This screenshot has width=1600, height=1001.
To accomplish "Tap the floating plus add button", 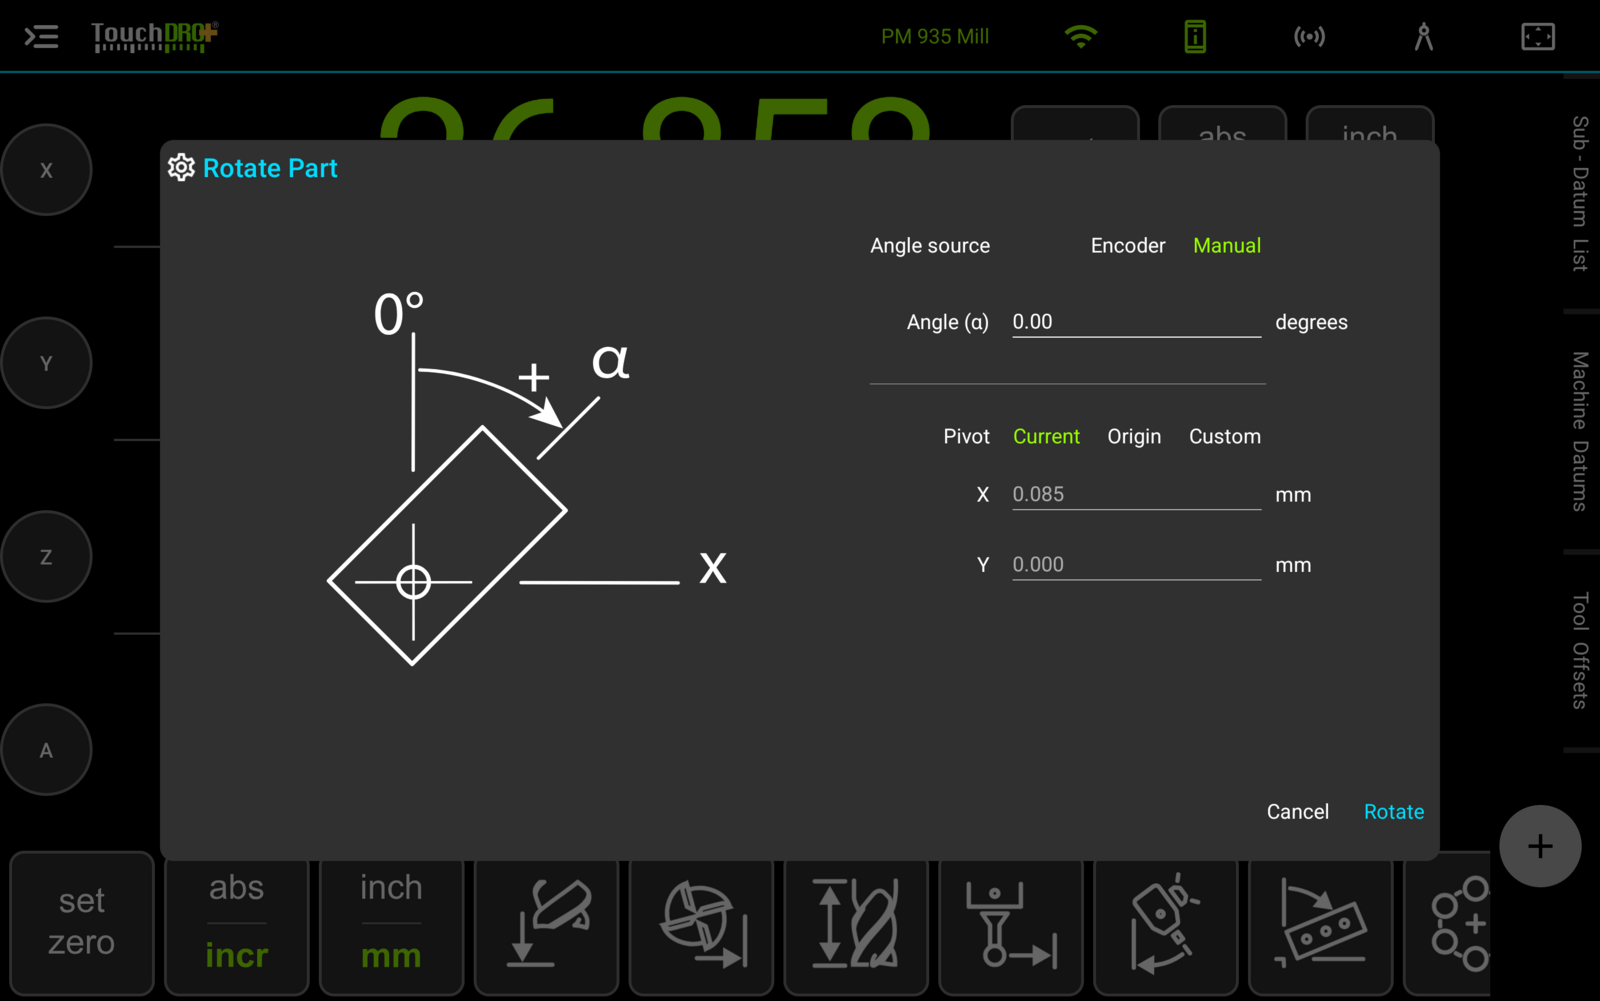I will [x=1540, y=846].
